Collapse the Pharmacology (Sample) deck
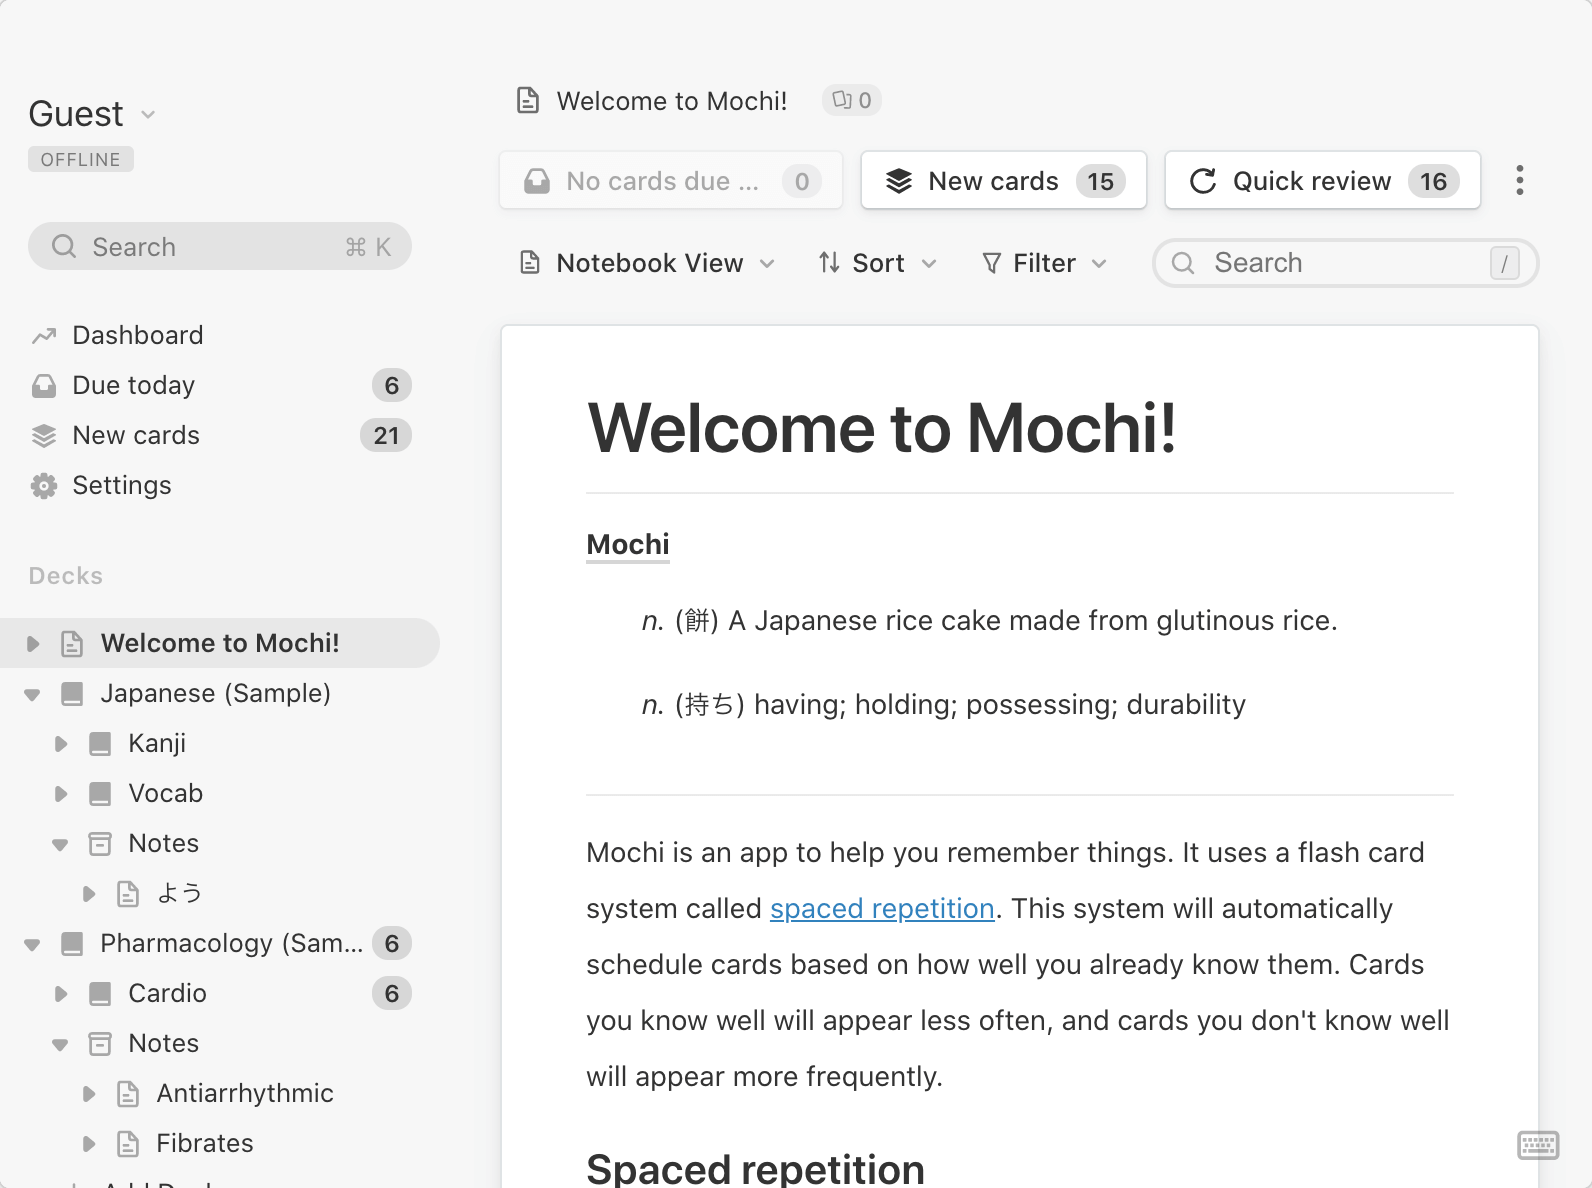 point(33,944)
